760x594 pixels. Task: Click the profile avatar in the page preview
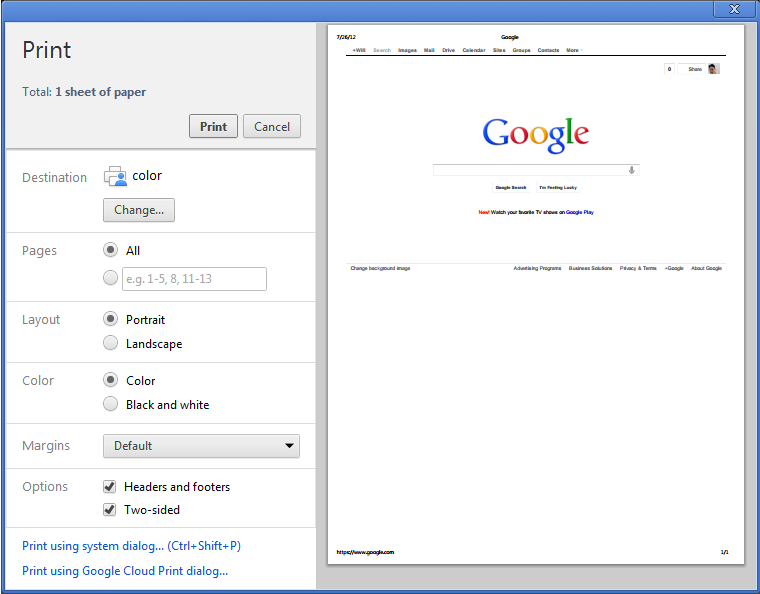(x=713, y=69)
